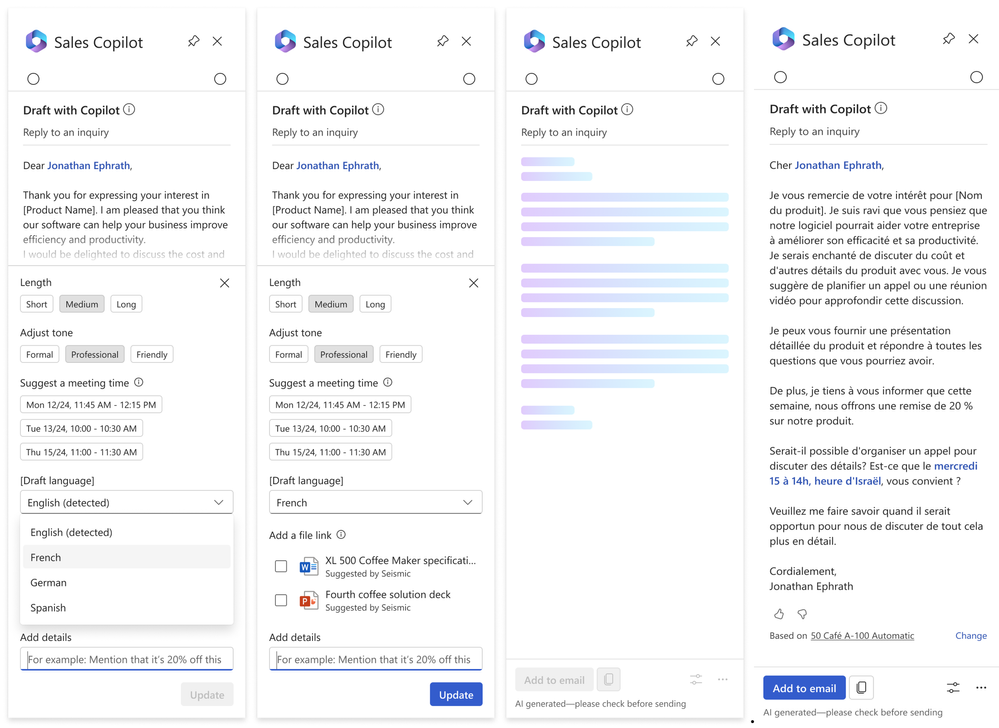Pin the third Sales Copilot panel
999x728 pixels.
[692, 41]
